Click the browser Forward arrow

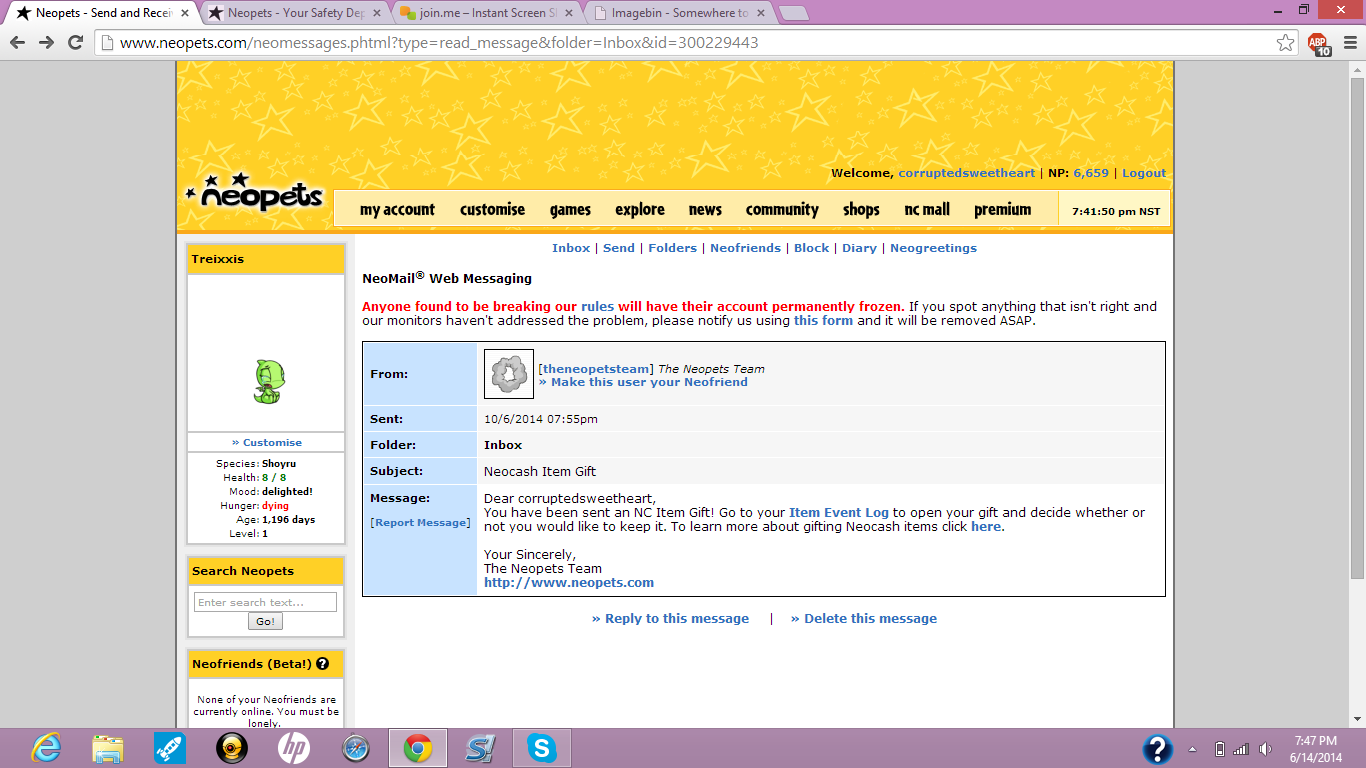tap(46, 43)
